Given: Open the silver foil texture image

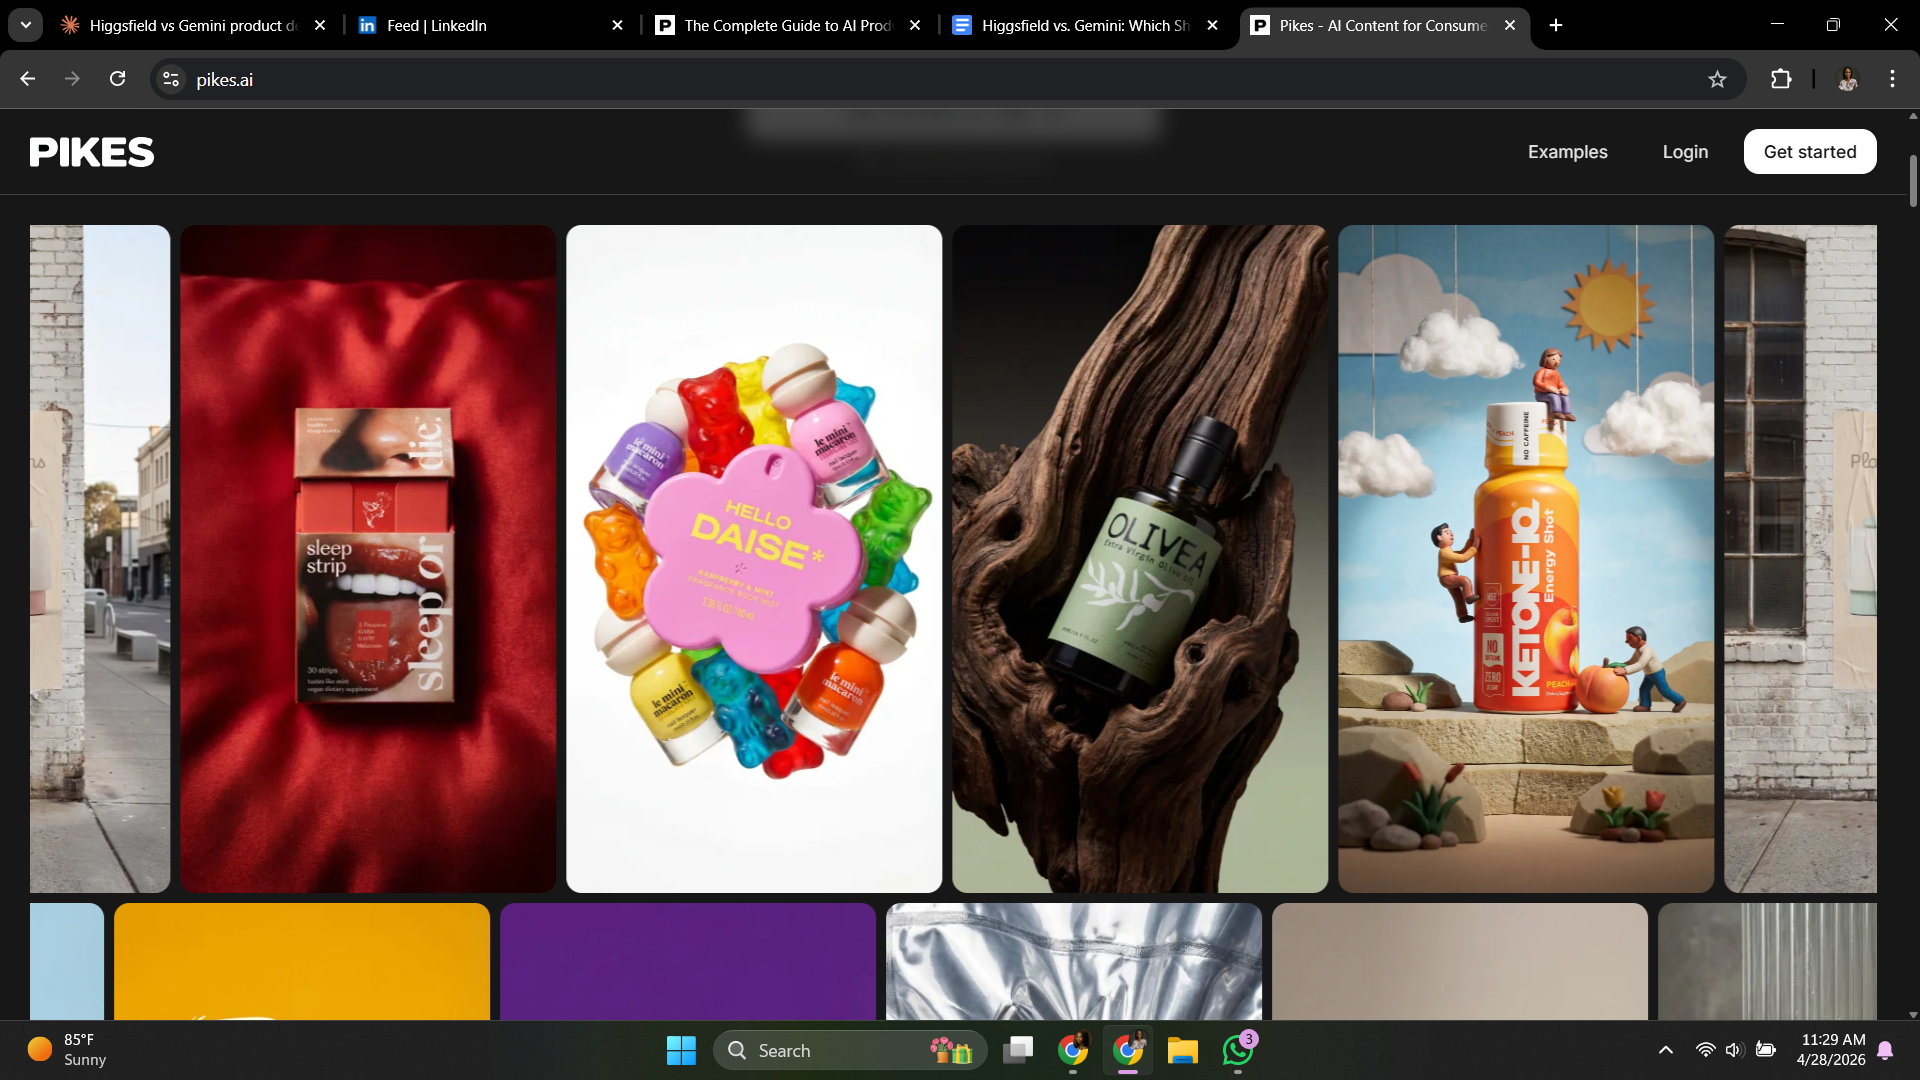Looking at the screenshot, I should (x=1074, y=962).
